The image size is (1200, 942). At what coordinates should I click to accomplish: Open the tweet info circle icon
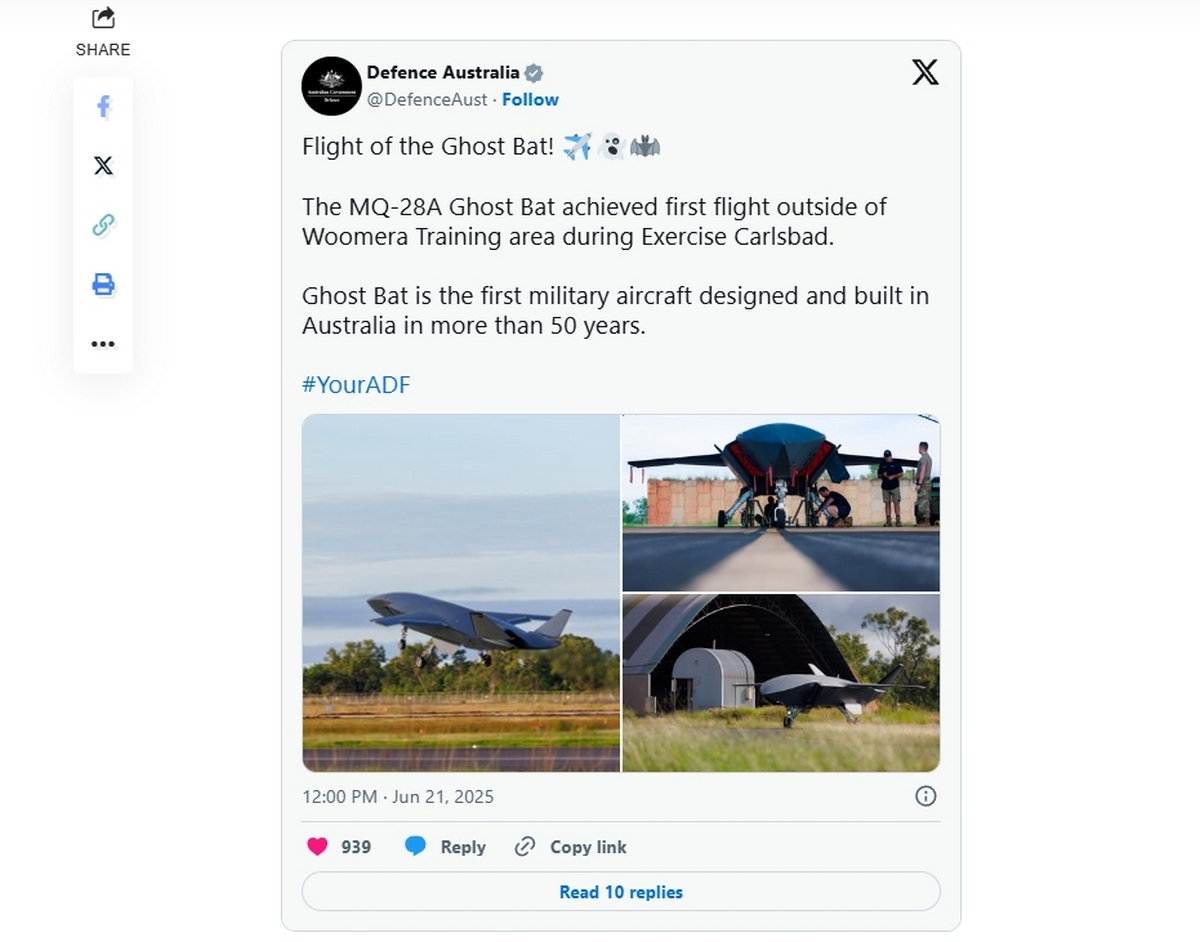click(926, 796)
